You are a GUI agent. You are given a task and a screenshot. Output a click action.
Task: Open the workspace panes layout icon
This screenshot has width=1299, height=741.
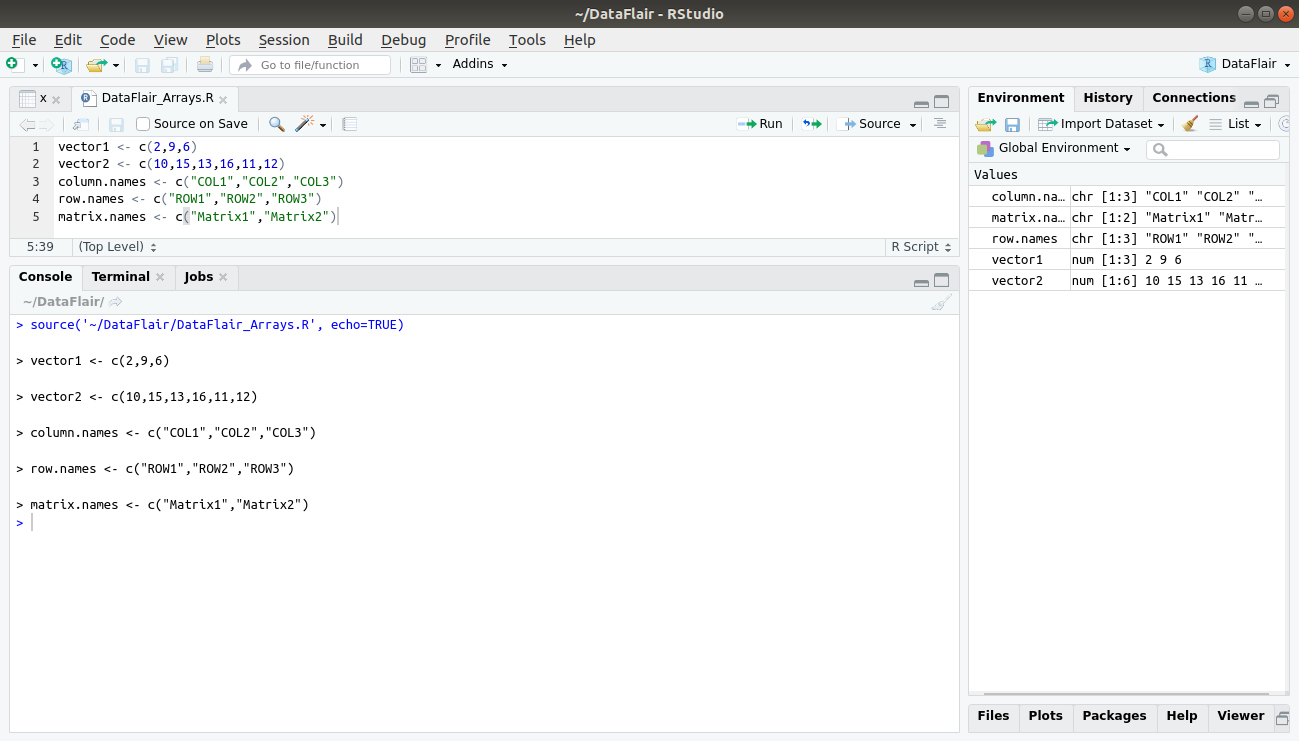[418, 65]
